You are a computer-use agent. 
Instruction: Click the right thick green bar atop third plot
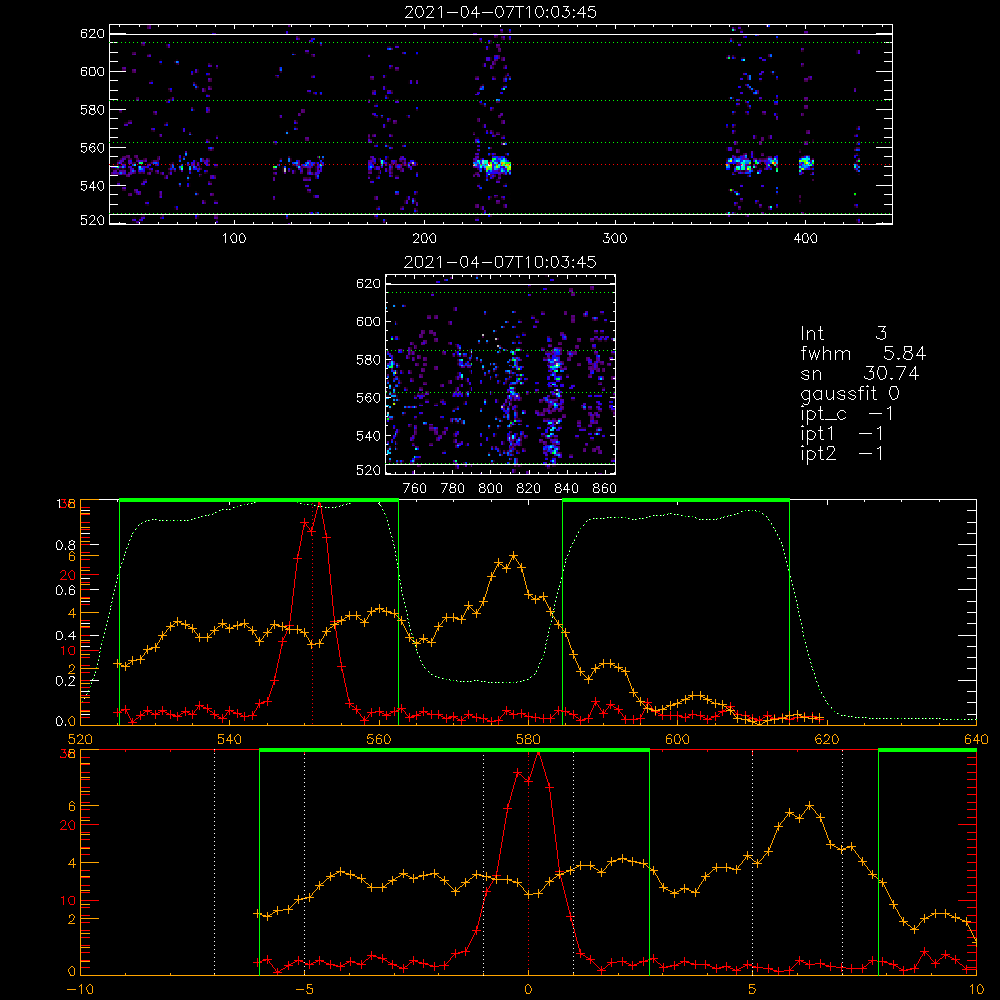[x=676, y=501]
